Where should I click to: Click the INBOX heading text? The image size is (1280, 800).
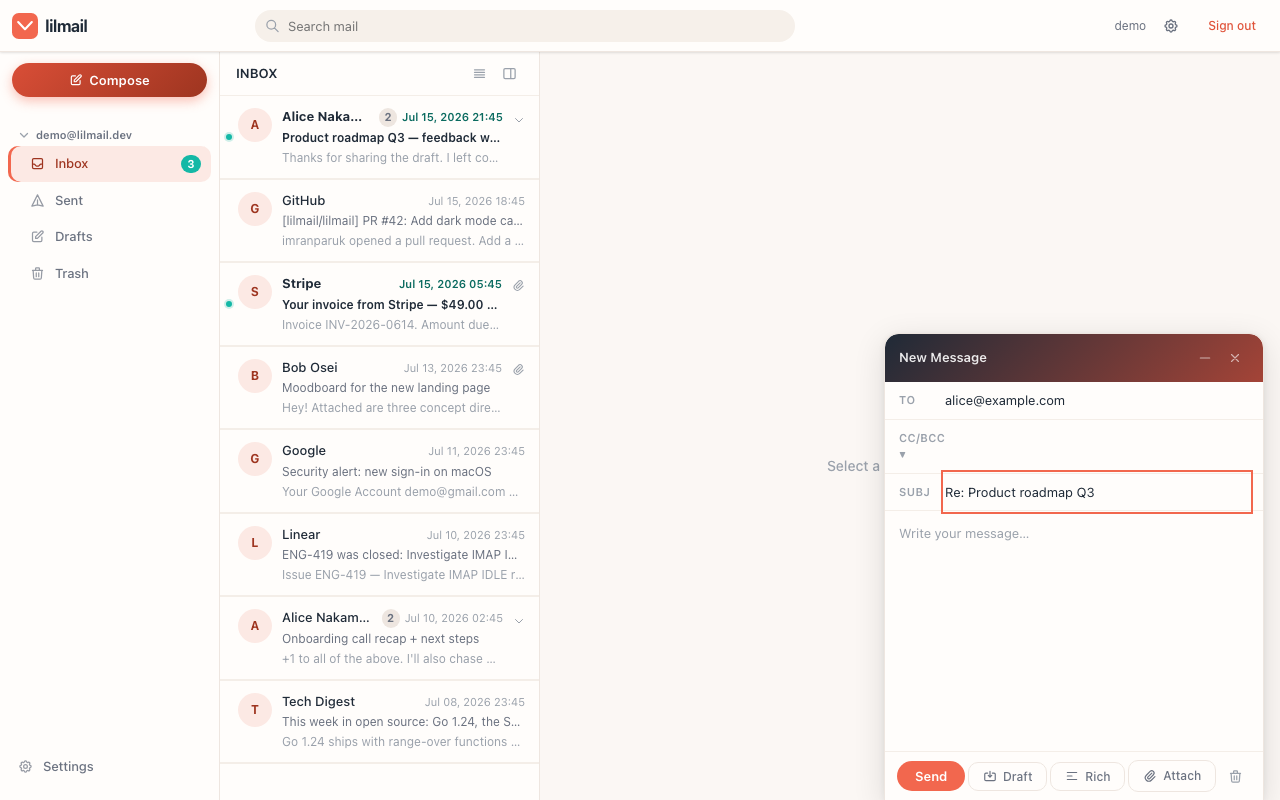[257, 74]
